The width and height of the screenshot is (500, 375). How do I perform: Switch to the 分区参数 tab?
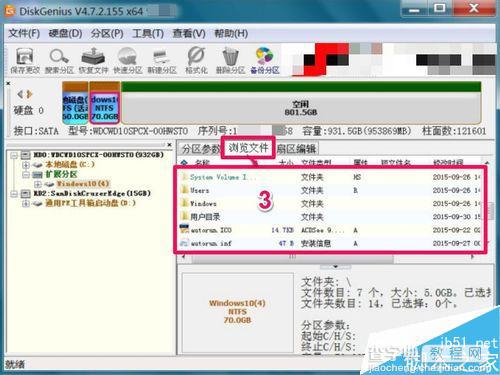point(200,149)
